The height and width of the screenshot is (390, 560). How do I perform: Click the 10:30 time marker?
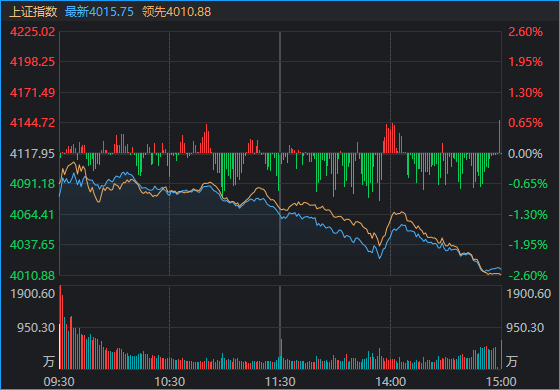point(170,382)
